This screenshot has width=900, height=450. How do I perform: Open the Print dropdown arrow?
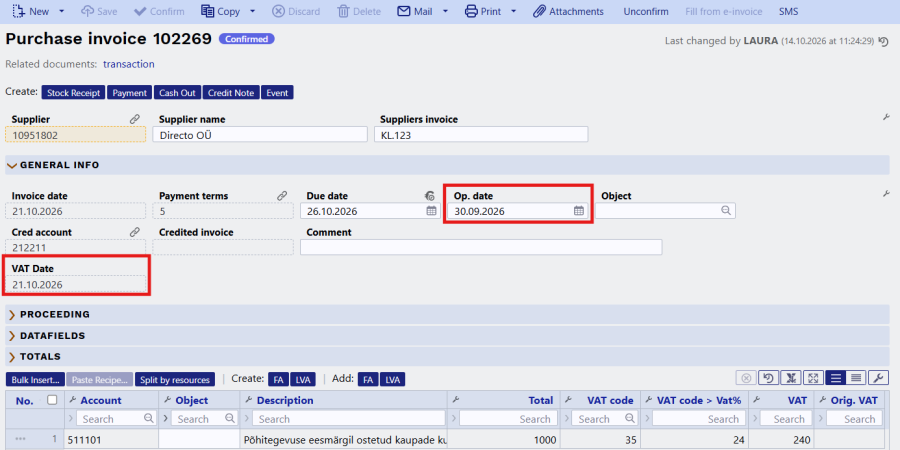click(514, 11)
